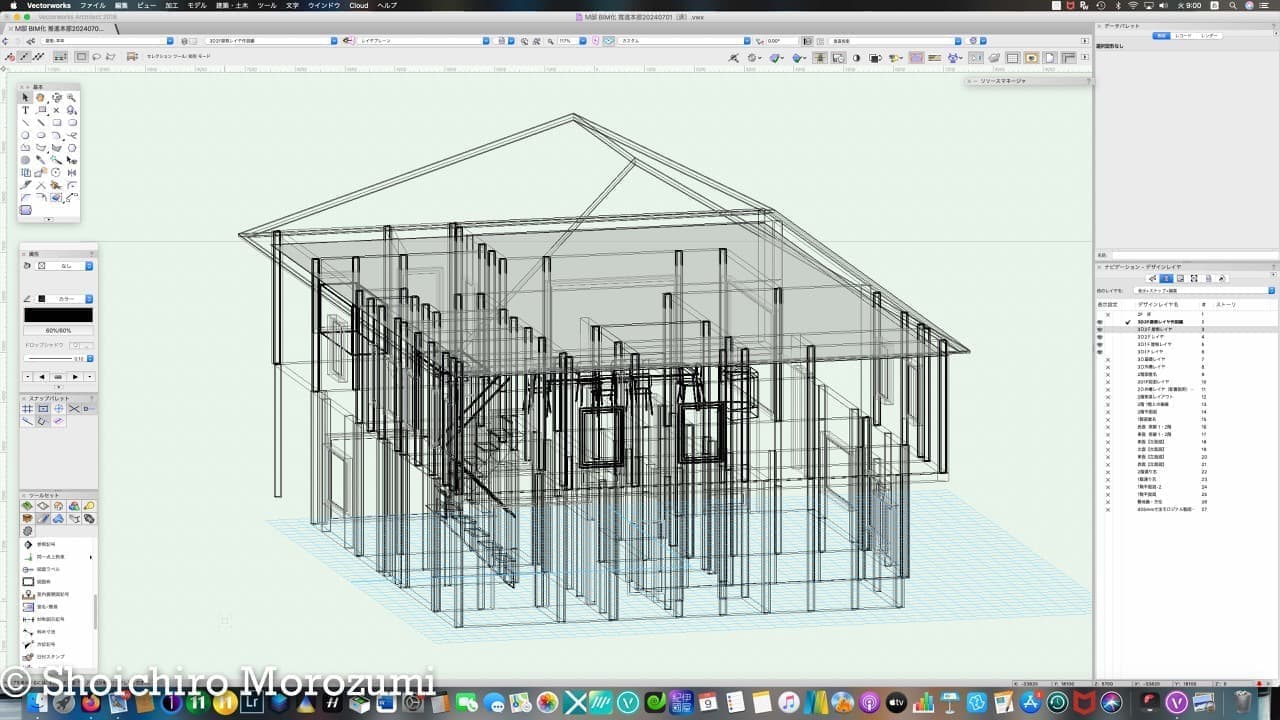
Task: Open the pen style color dropdown
Action: (x=89, y=298)
